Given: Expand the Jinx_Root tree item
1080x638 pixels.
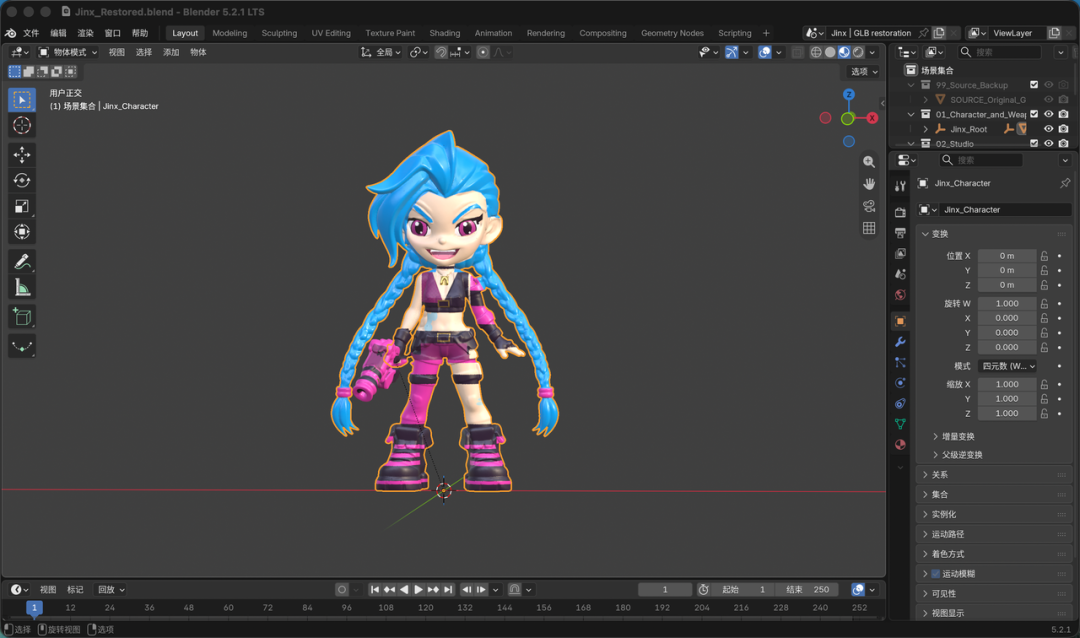Looking at the screenshot, I should coord(926,129).
